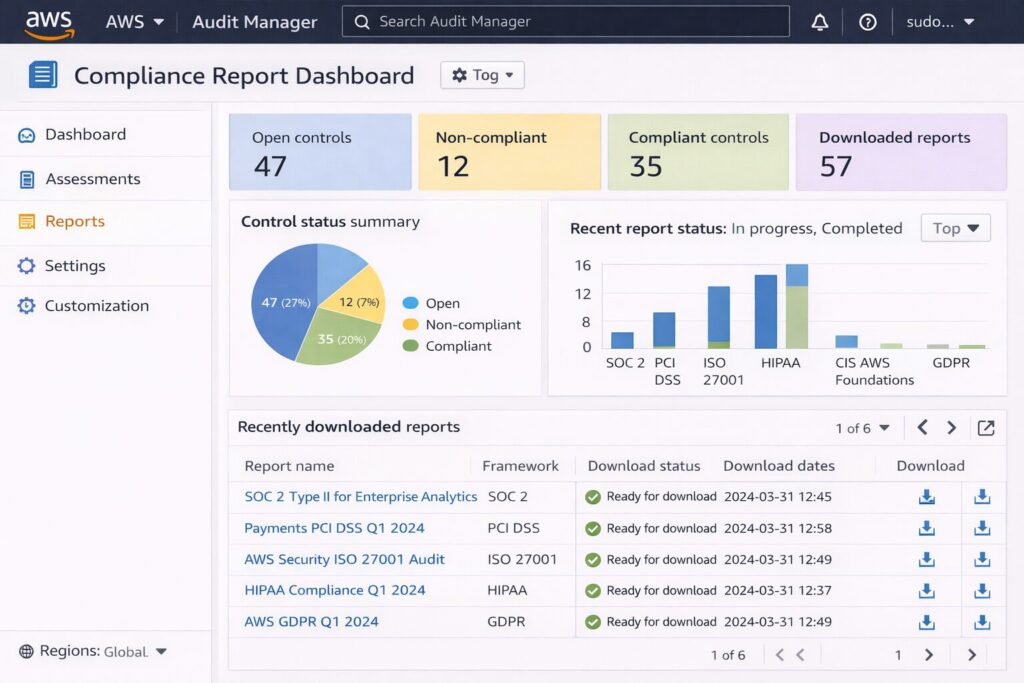
Task: Open the 1 of 6 page dropdown
Action: (x=862, y=428)
